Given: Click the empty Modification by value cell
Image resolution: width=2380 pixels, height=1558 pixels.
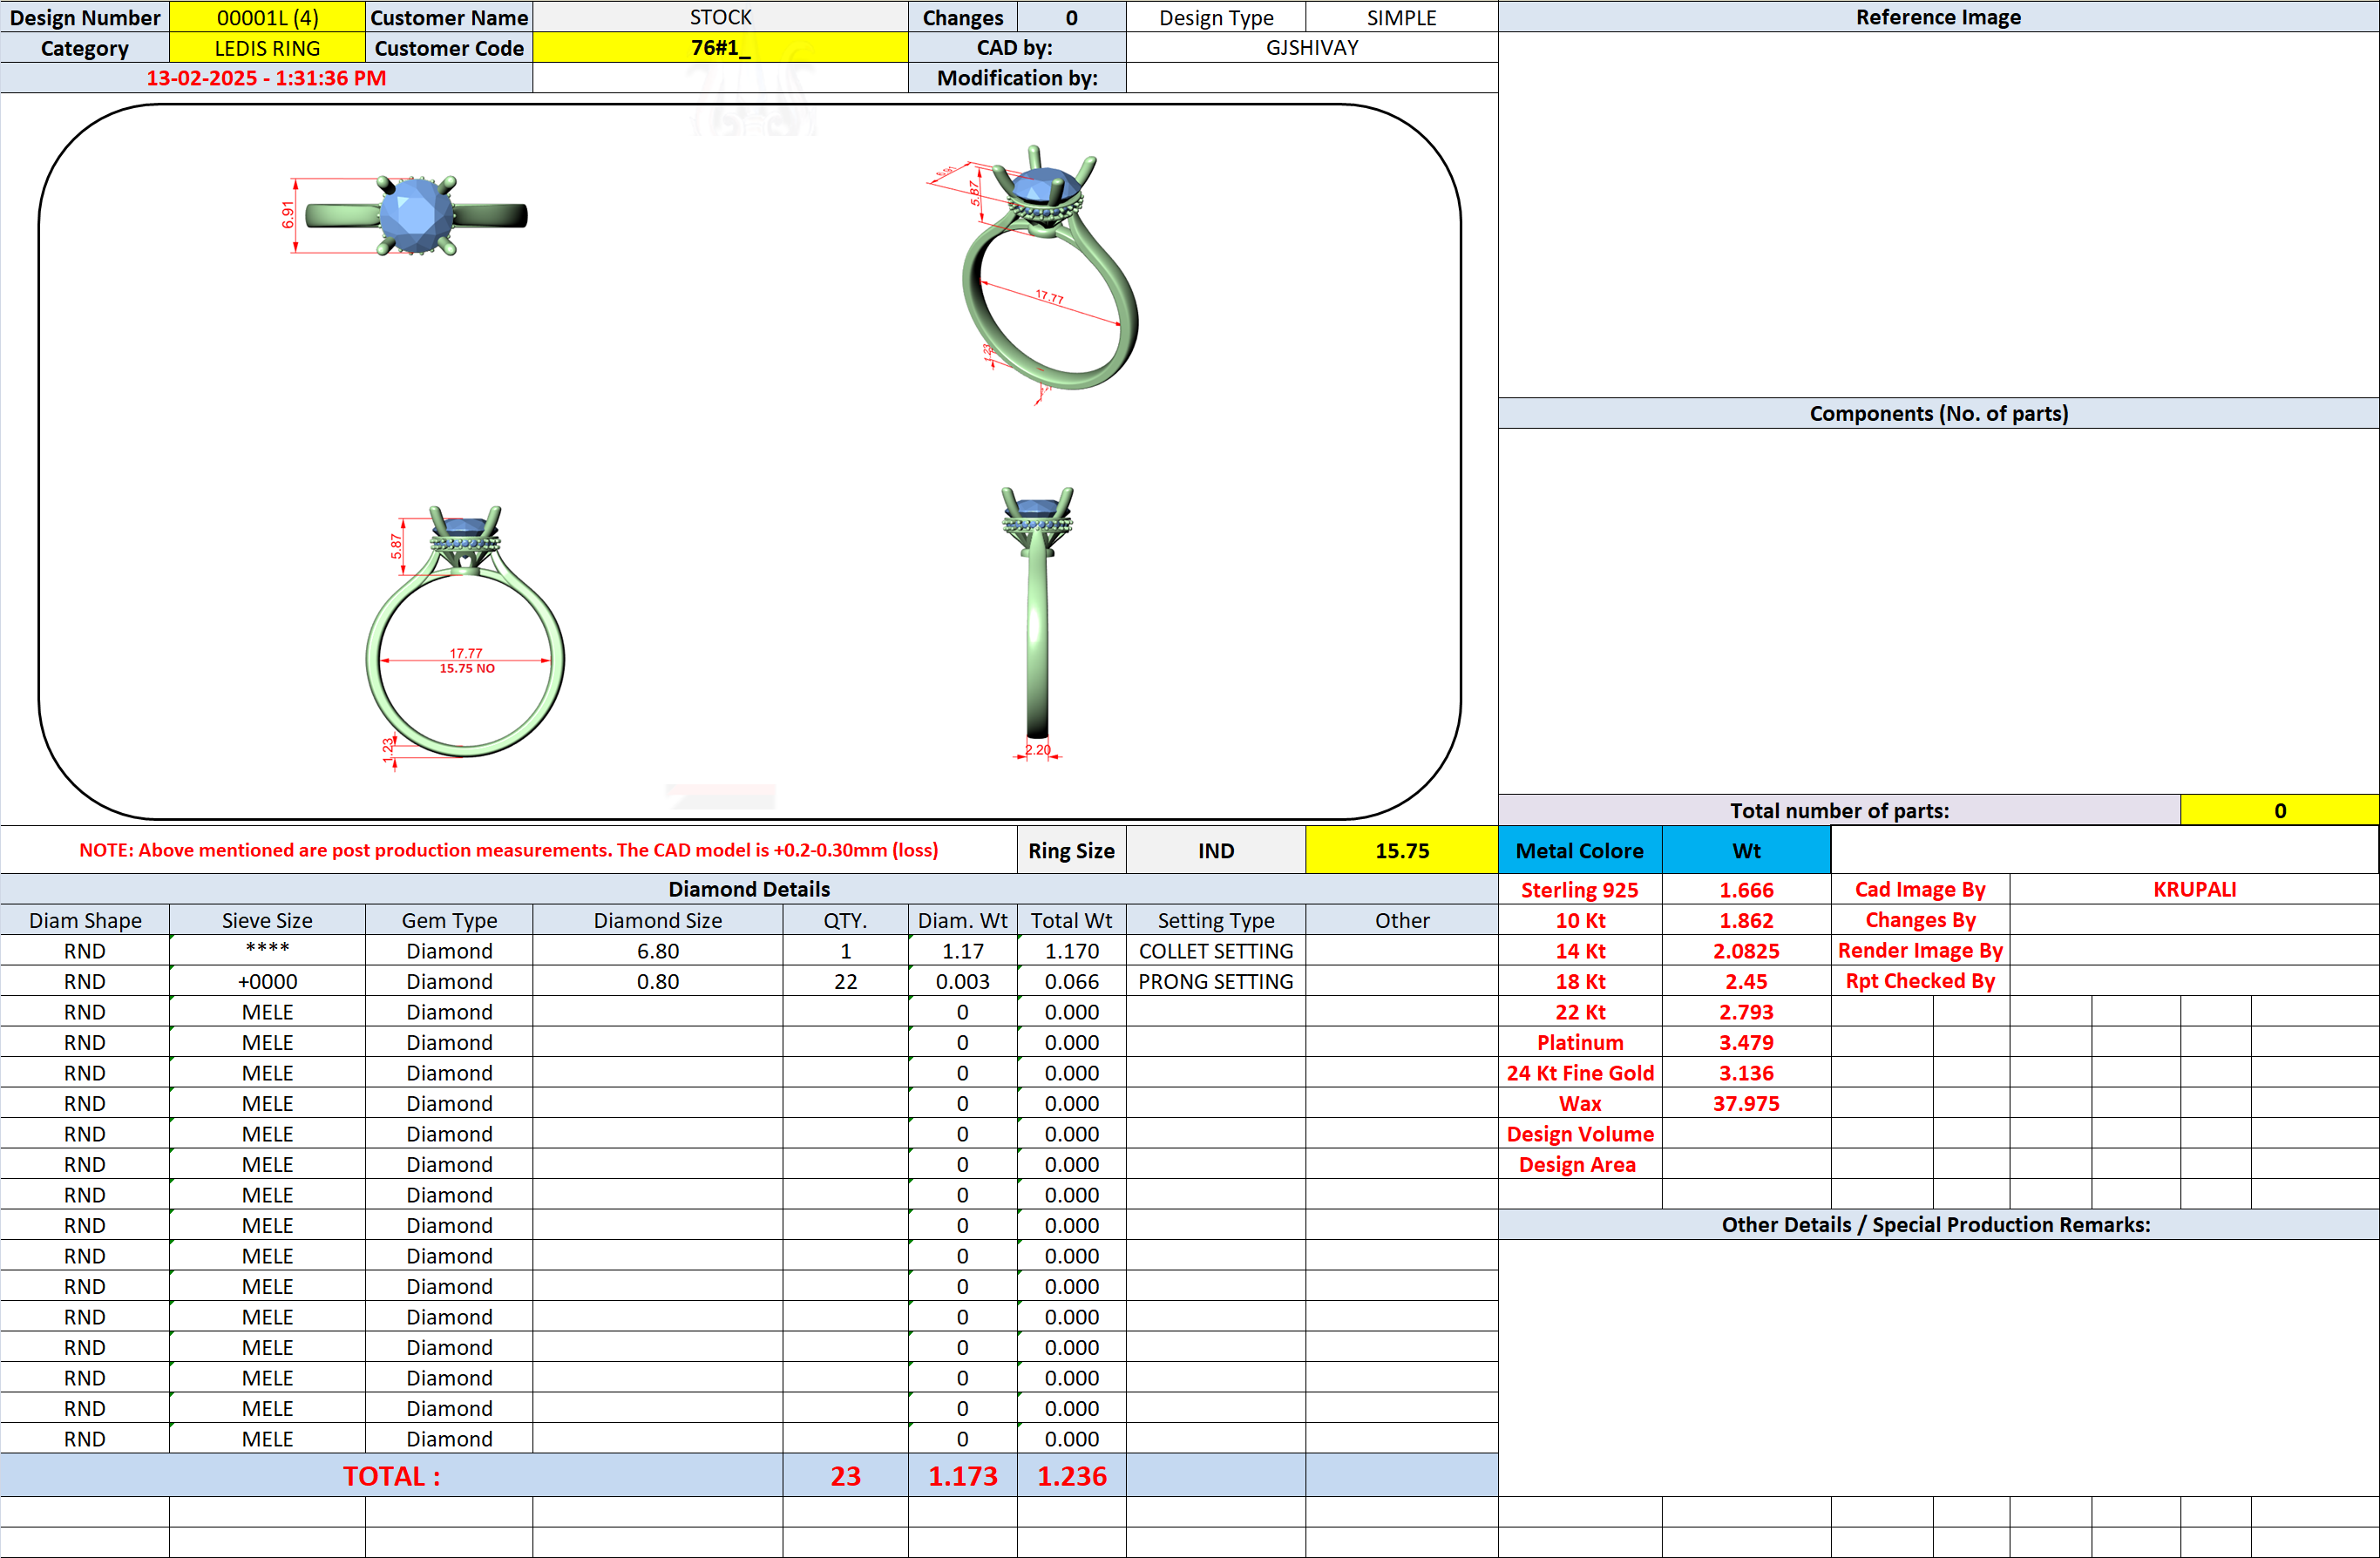Looking at the screenshot, I should click(x=1312, y=78).
